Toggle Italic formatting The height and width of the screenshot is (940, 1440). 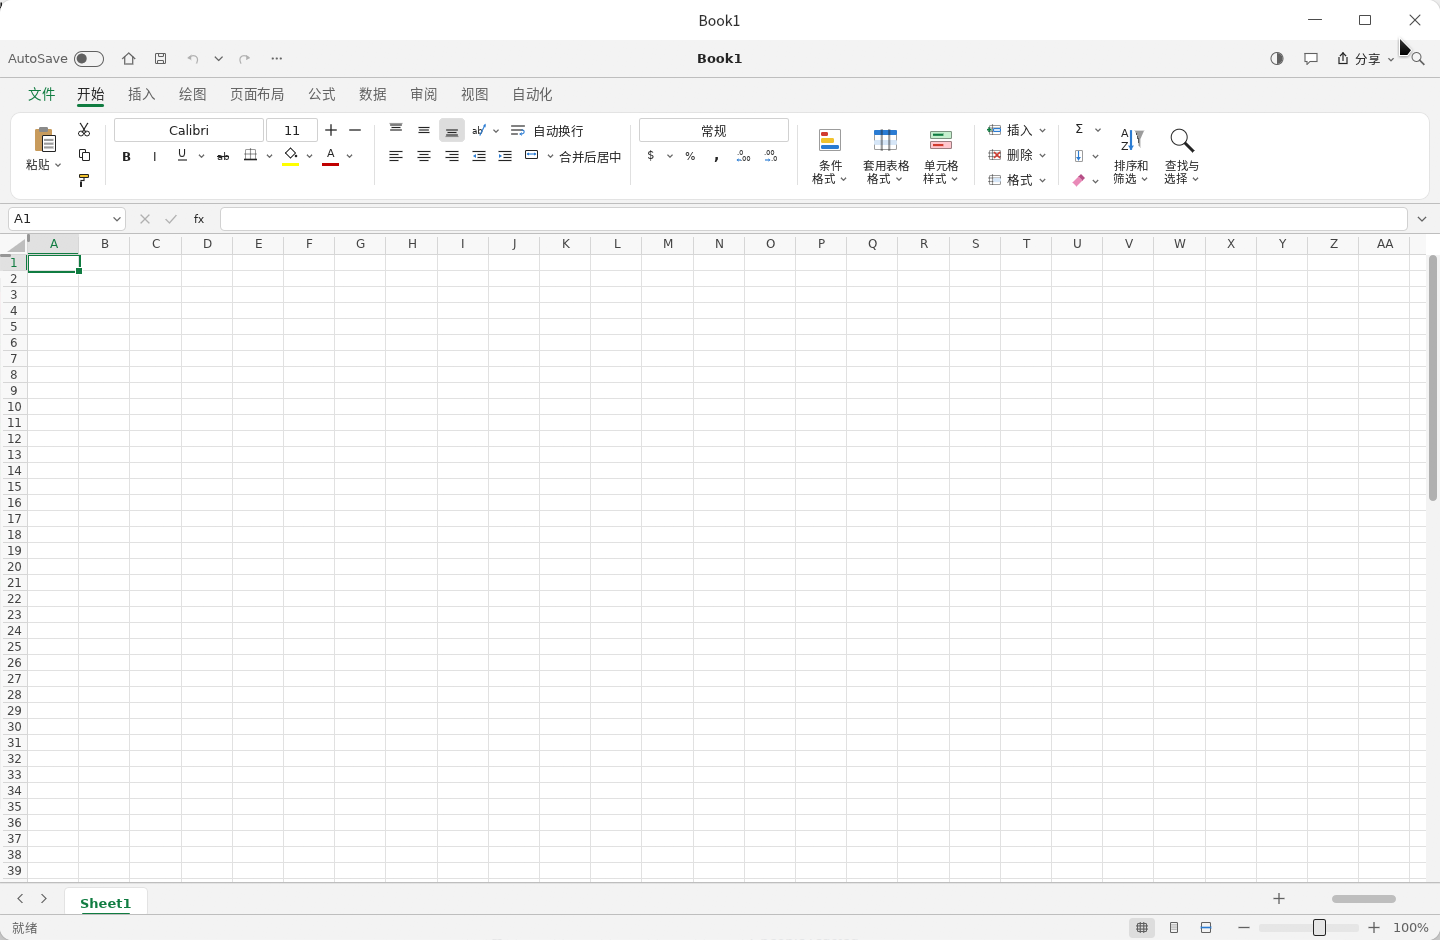click(154, 156)
